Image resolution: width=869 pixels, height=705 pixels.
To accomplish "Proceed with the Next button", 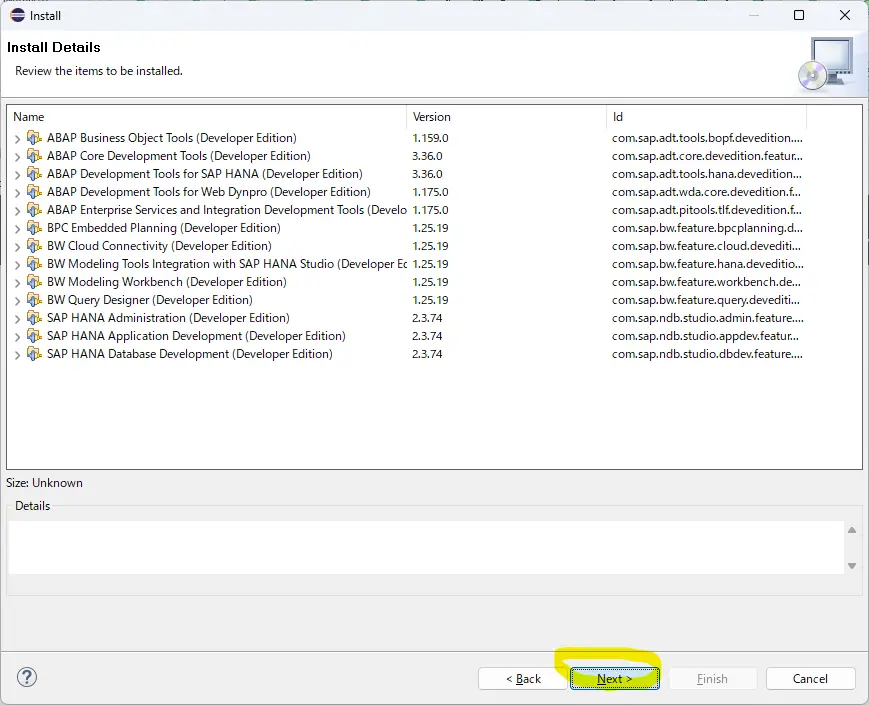I will pos(615,678).
